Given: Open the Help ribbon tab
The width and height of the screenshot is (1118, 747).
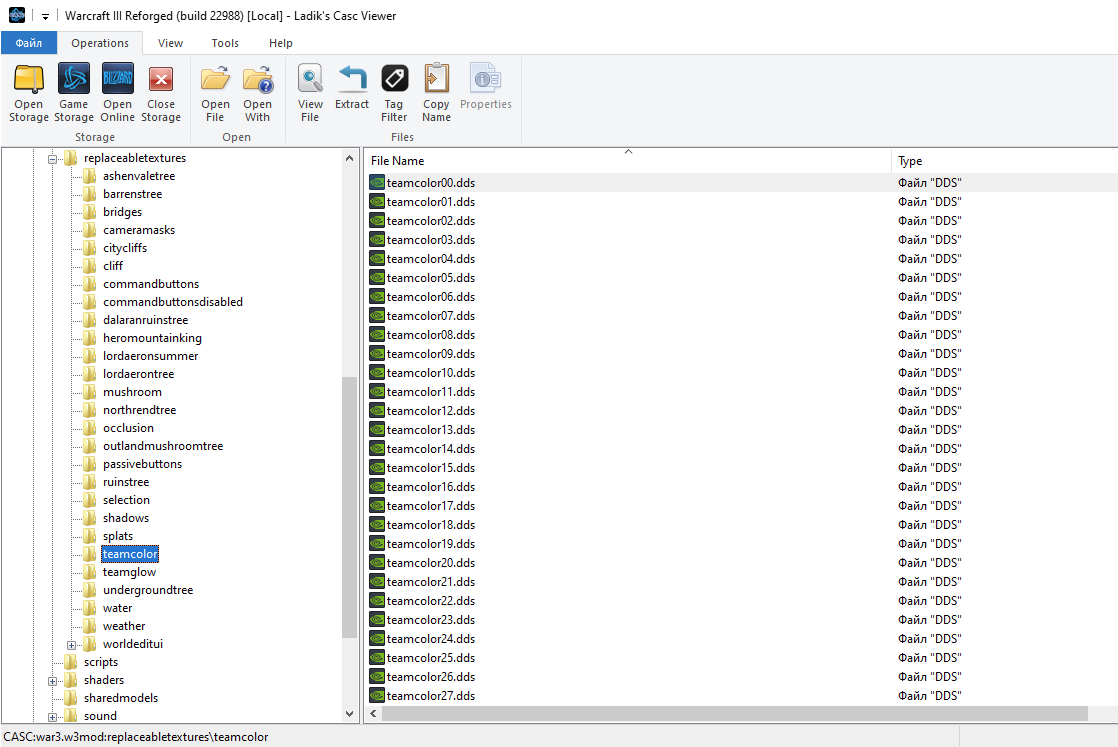Looking at the screenshot, I should (x=281, y=43).
